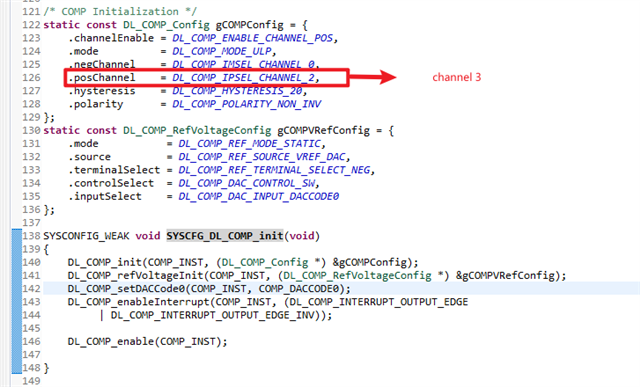This screenshot has height=387, width=640.
Task: Click DL_COMP_Config type on line 122
Action: 166,25
